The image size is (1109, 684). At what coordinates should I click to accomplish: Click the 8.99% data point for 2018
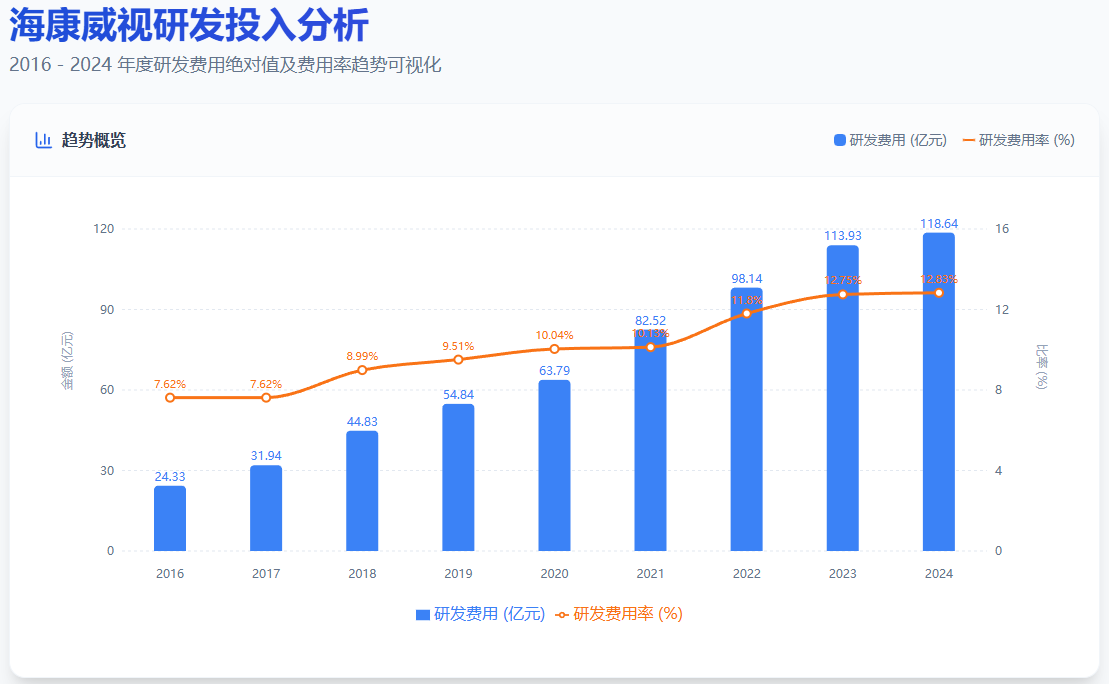click(x=362, y=370)
